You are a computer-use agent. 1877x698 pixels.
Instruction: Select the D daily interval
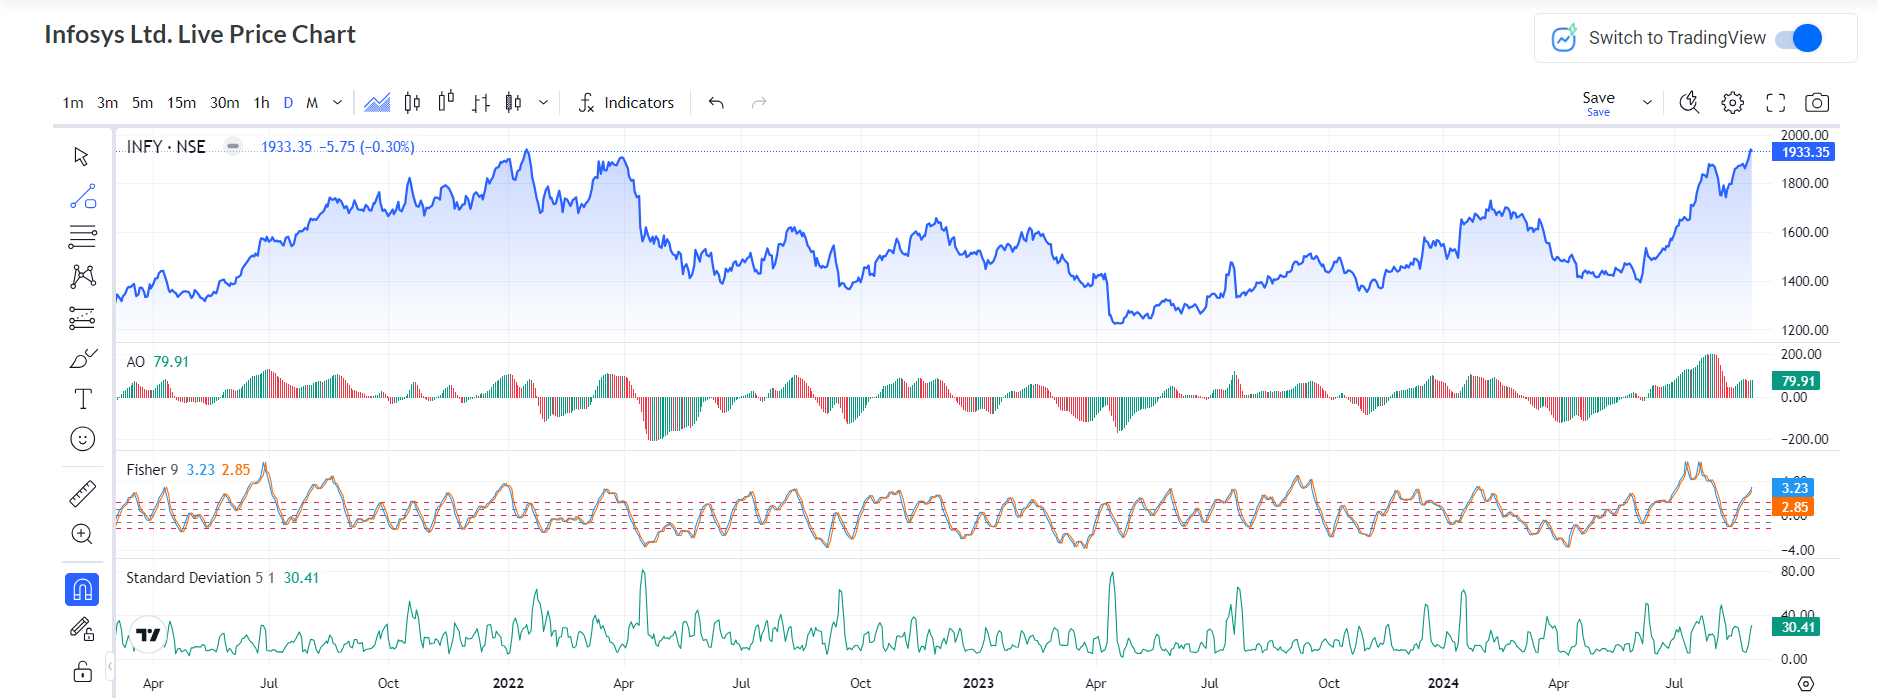coord(288,102)
